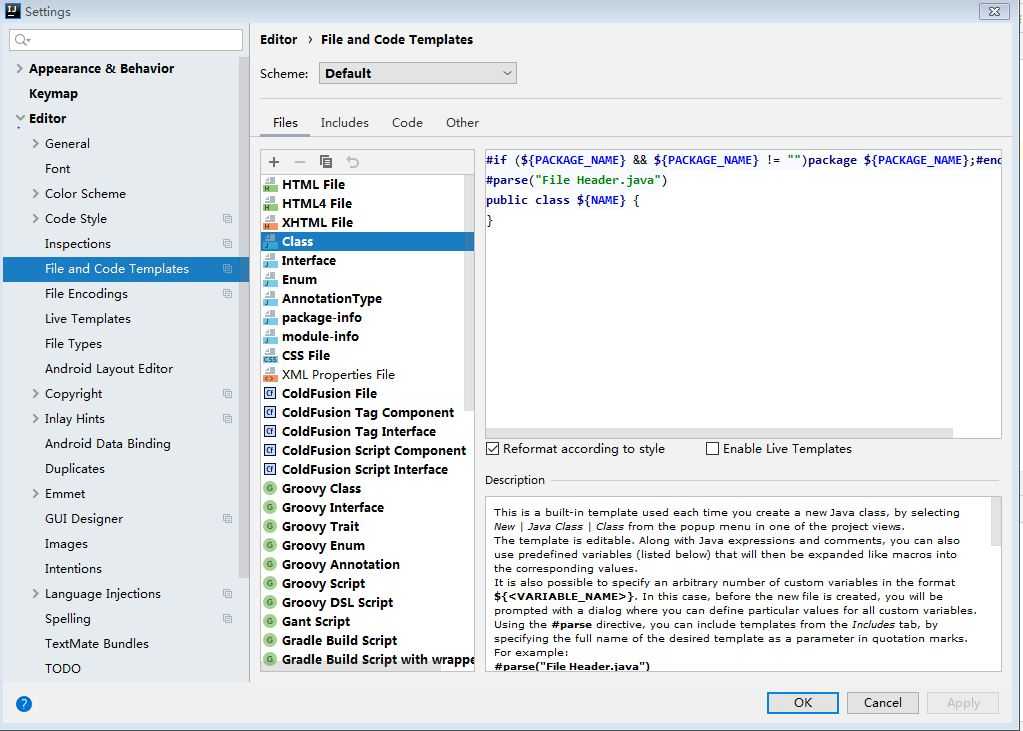Viewport: 1023px width, 731px height.
Task: Click the XML Properties File icon
Action: point(270,375)
